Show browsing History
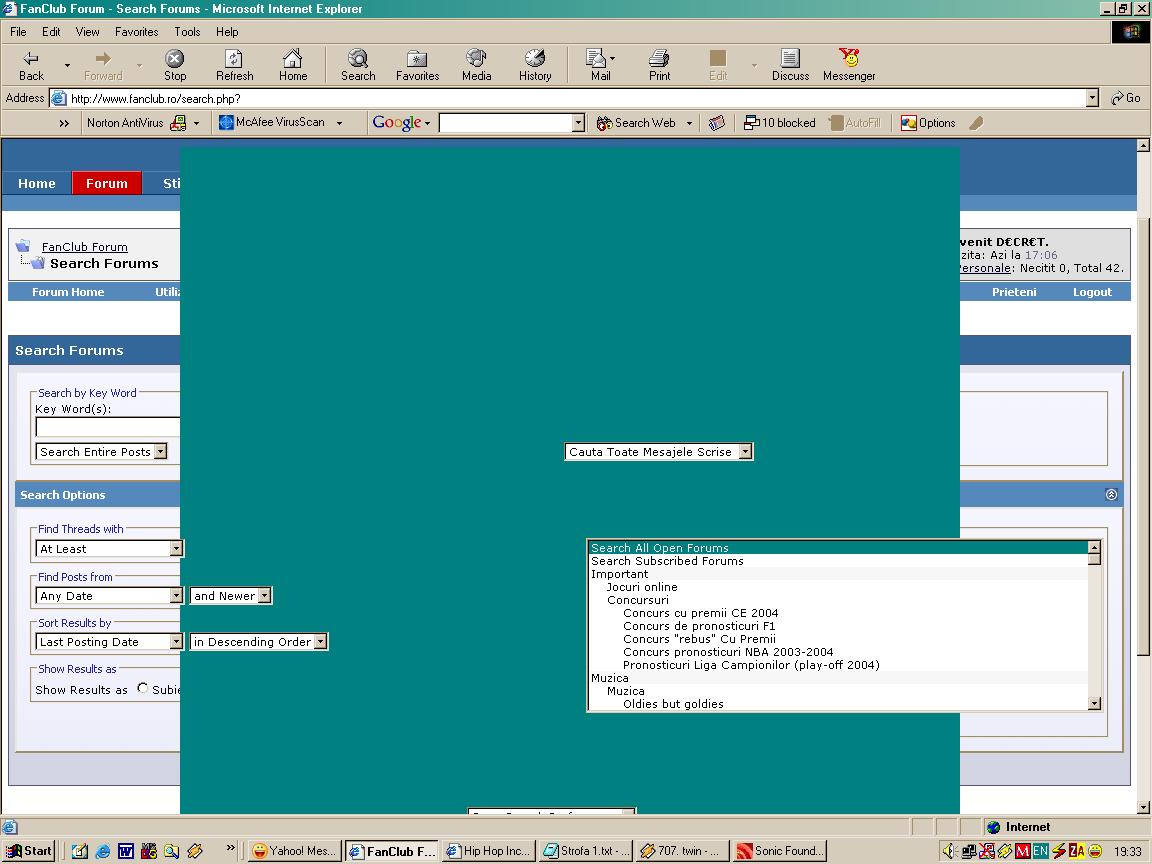The image size is (1152, 864). (535, 65)
